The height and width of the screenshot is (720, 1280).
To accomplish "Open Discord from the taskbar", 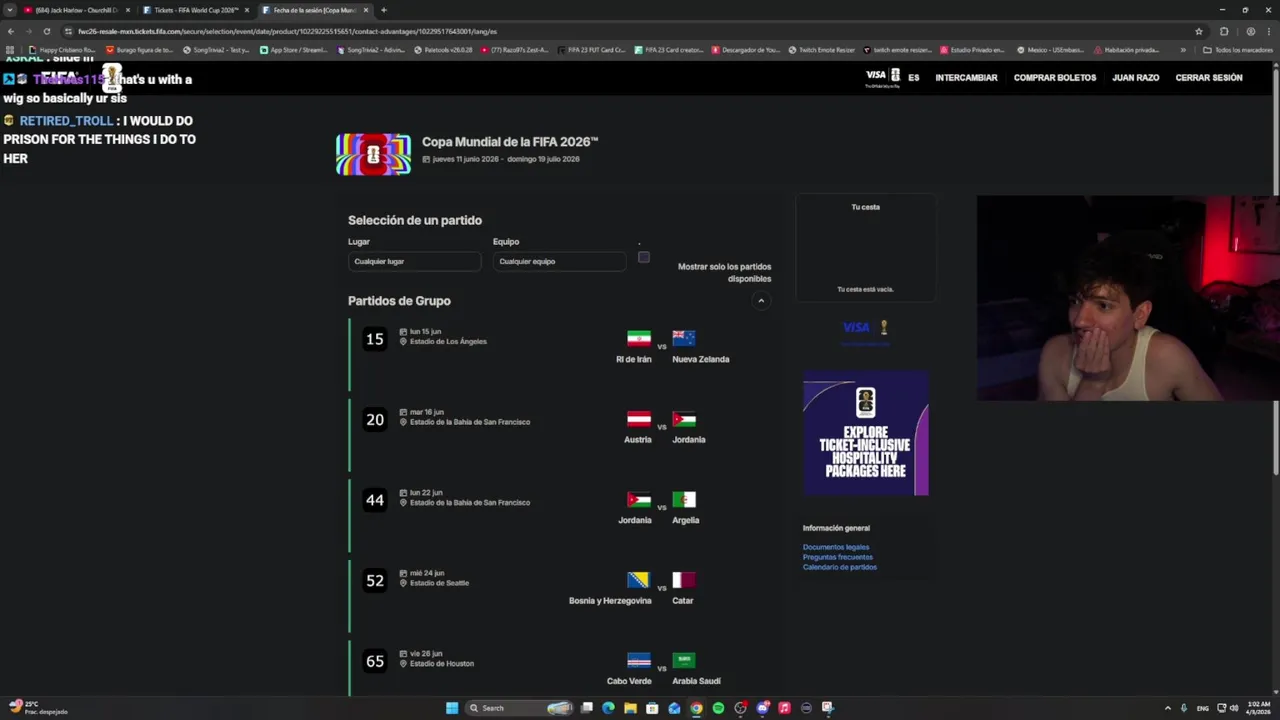I will [762, 708].
